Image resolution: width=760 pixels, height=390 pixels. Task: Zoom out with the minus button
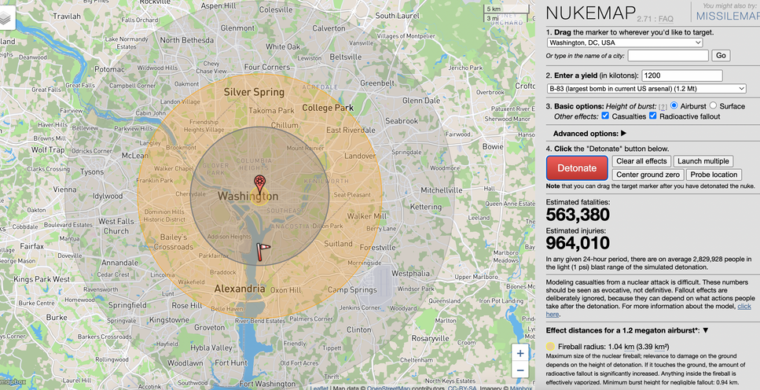(520, 371)
